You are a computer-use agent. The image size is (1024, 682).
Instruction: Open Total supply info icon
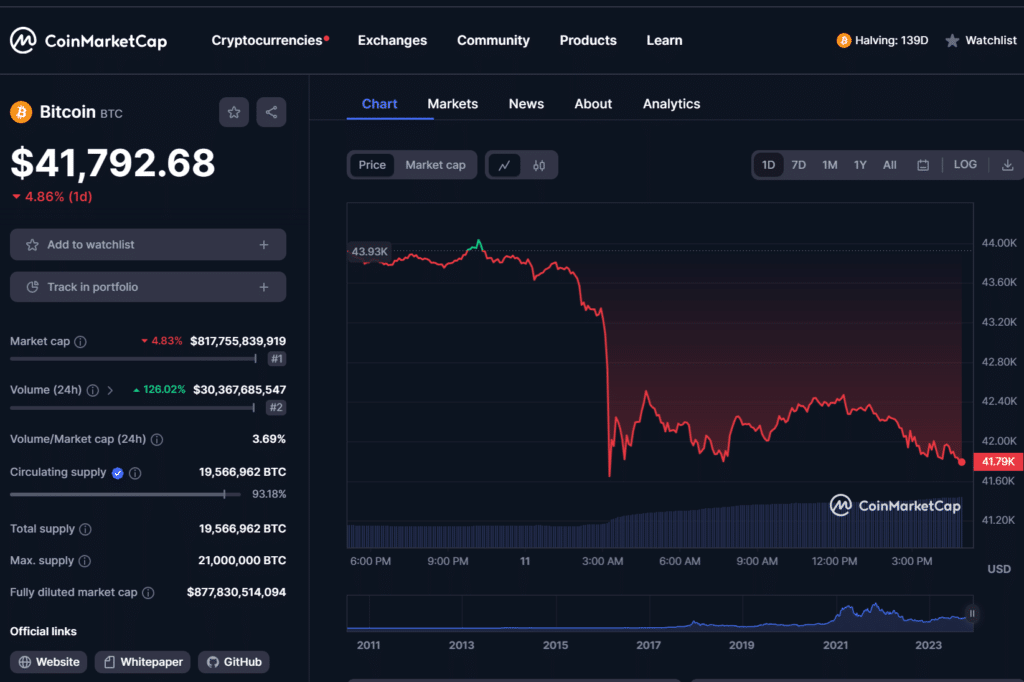click(x=86, y=529)
